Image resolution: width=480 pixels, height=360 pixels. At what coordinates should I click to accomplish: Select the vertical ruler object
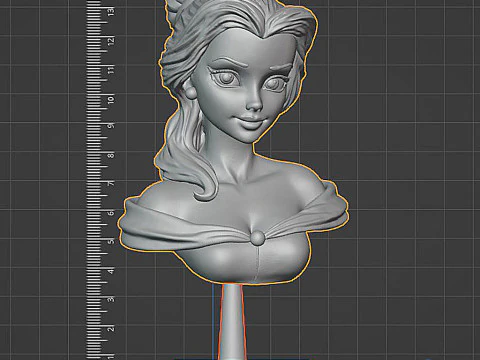tap(100, 180)
